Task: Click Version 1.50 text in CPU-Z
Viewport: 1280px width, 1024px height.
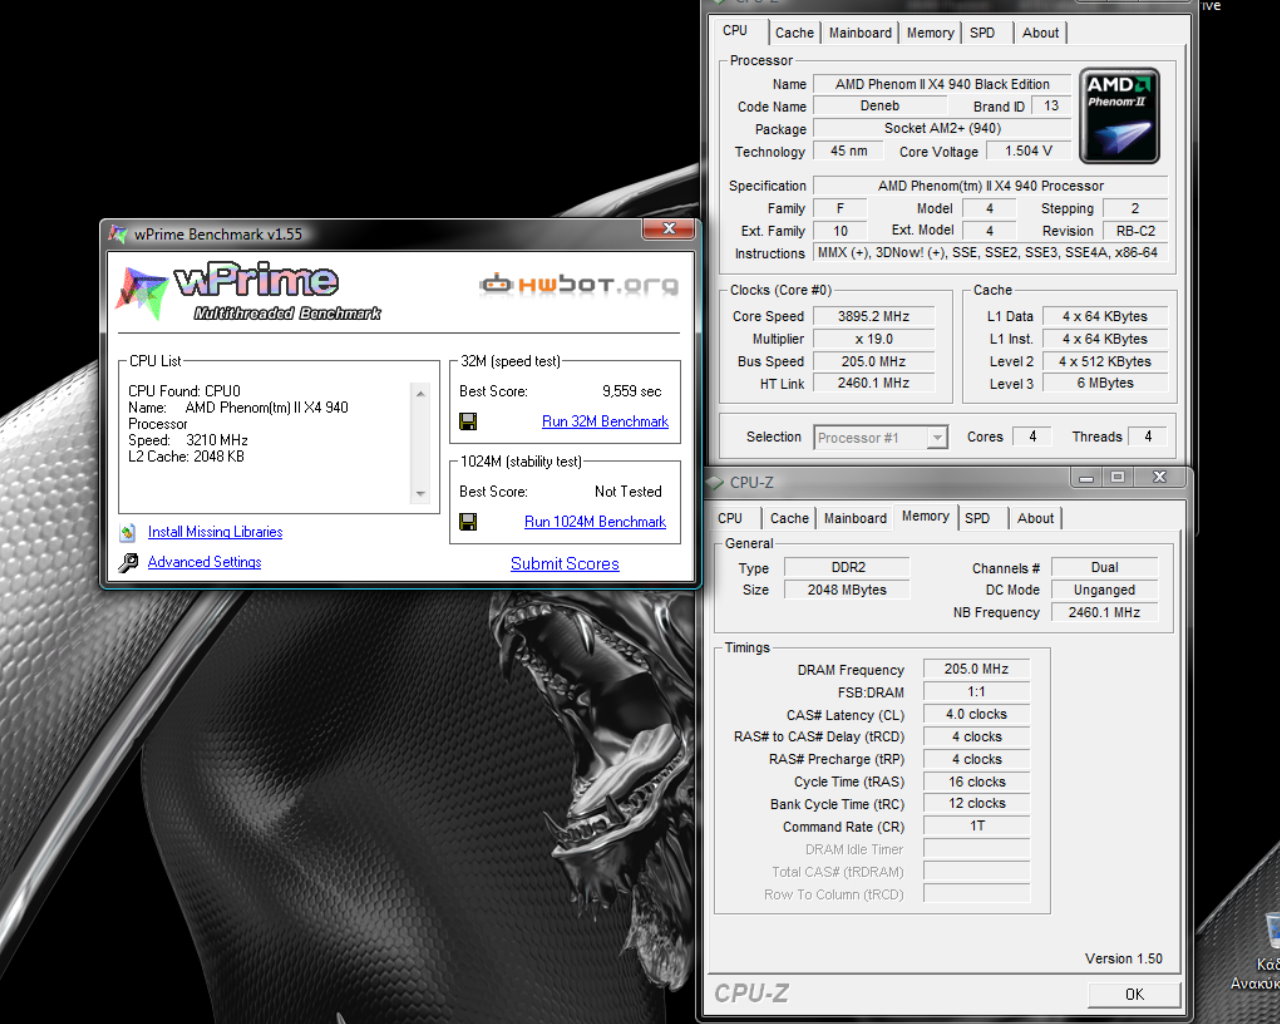Action: pos(1123,958)
